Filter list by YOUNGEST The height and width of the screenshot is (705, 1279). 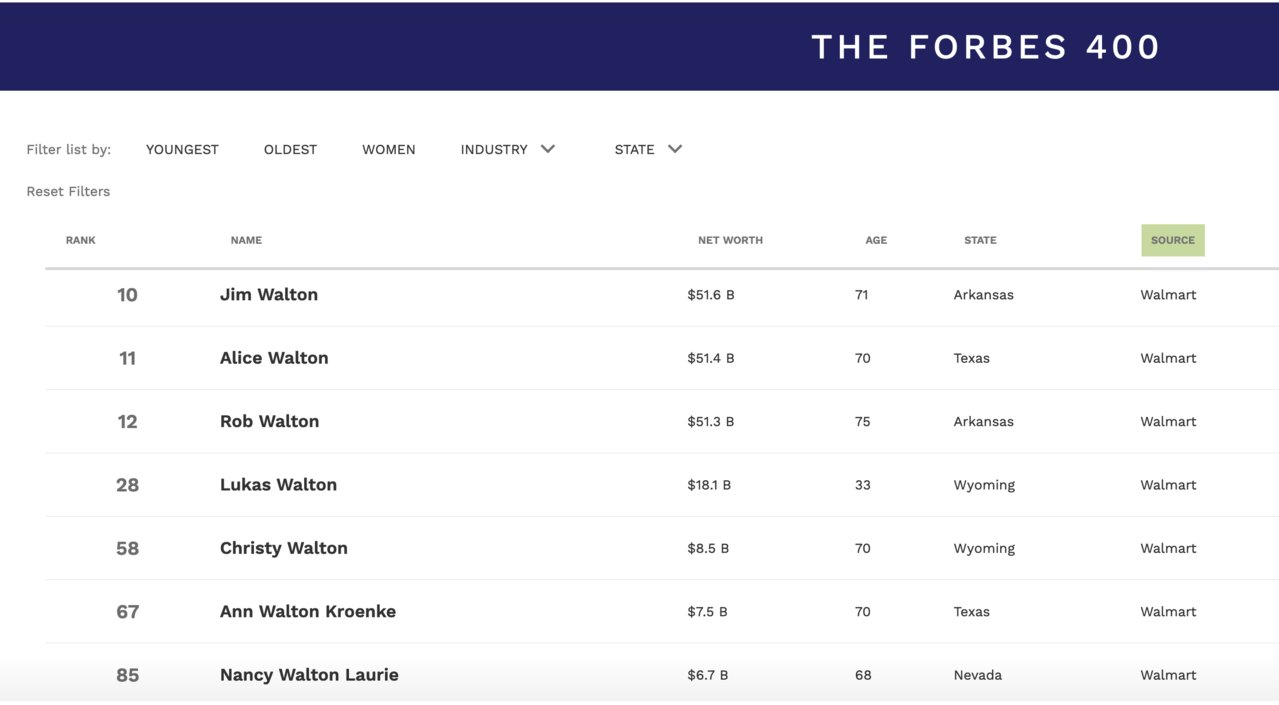pyautogui.click(x=182, y=149)
